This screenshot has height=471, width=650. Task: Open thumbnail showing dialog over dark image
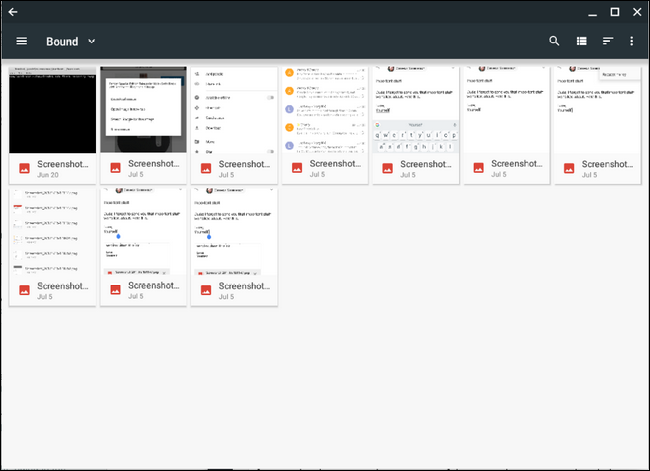pos(143,110)
